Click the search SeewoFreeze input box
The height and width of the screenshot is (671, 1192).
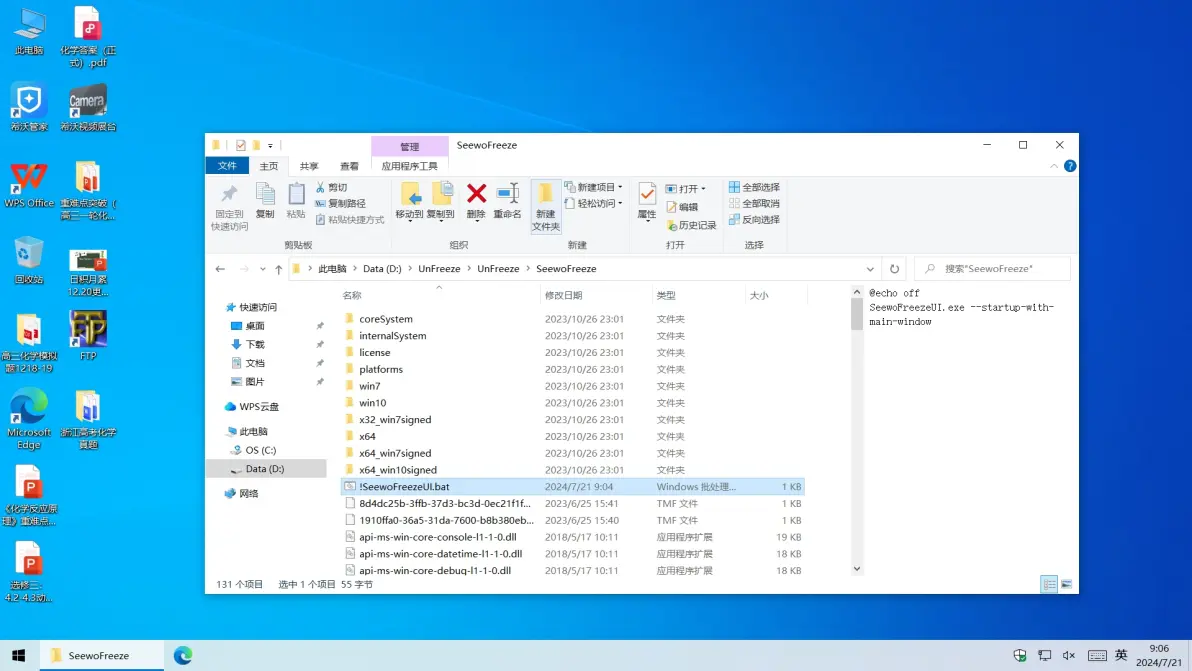pyautogui.click(x=1000, y=269)
